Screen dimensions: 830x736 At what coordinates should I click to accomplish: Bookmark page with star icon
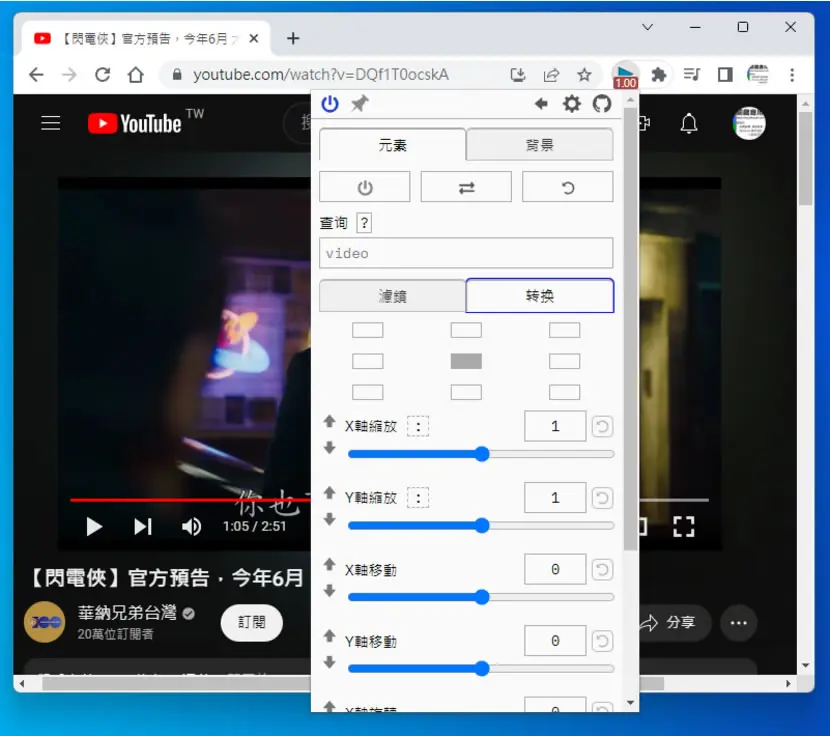584,75
